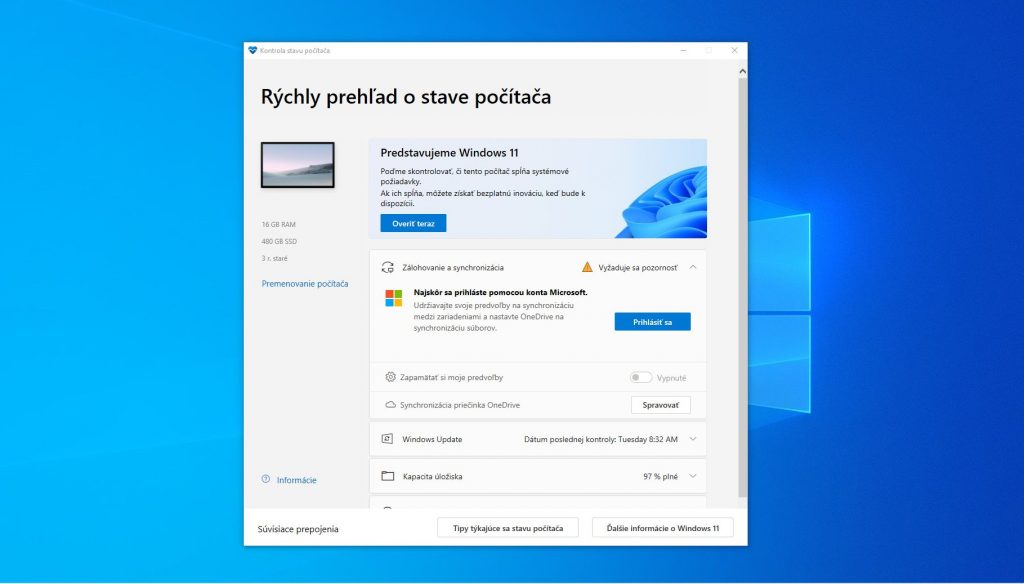Click the '16 GB RAM' text
Viewport: 1024px width, 584px height.
[x=278, y=224]
